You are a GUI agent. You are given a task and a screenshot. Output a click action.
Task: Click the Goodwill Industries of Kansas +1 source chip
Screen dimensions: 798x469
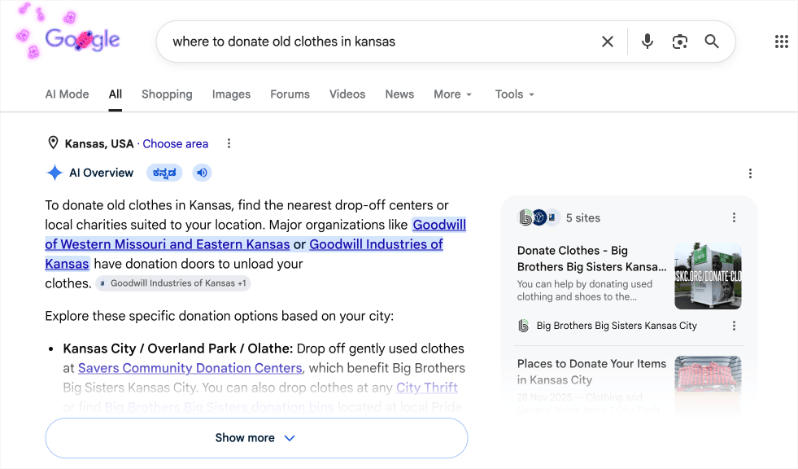[x=173, y=283]
